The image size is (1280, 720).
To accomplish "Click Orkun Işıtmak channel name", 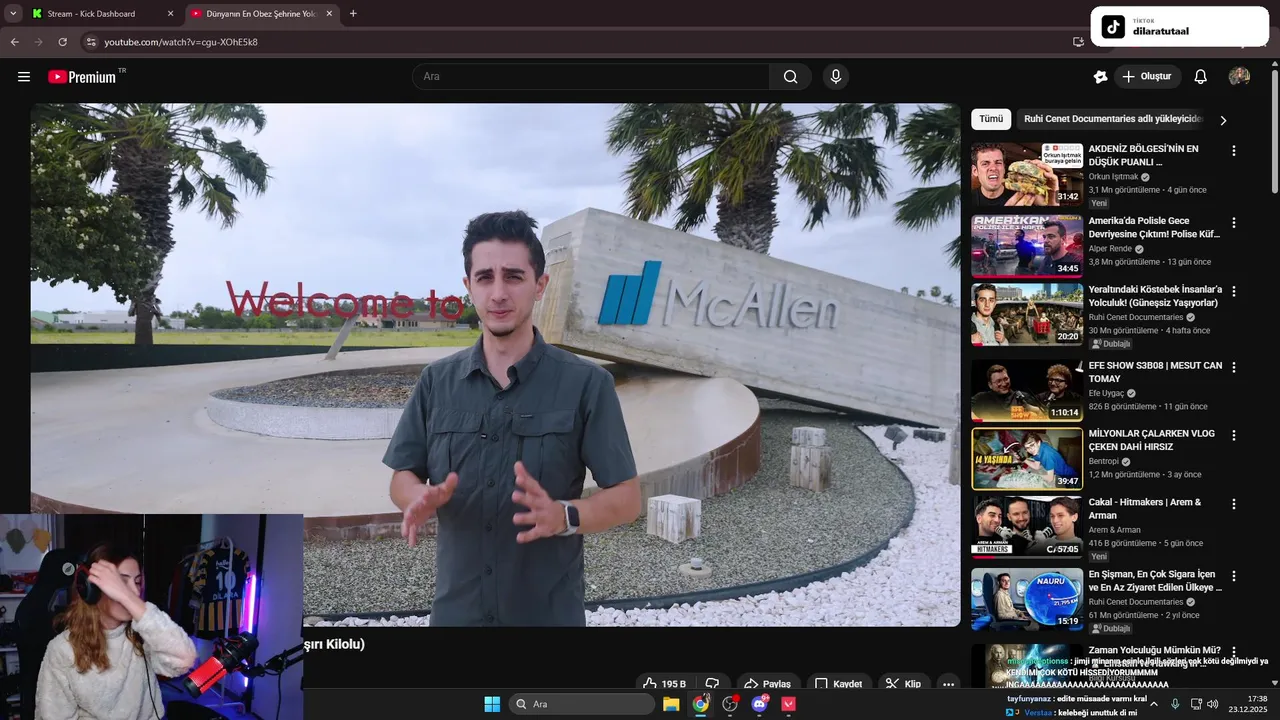I will [x=1113, y=177].
